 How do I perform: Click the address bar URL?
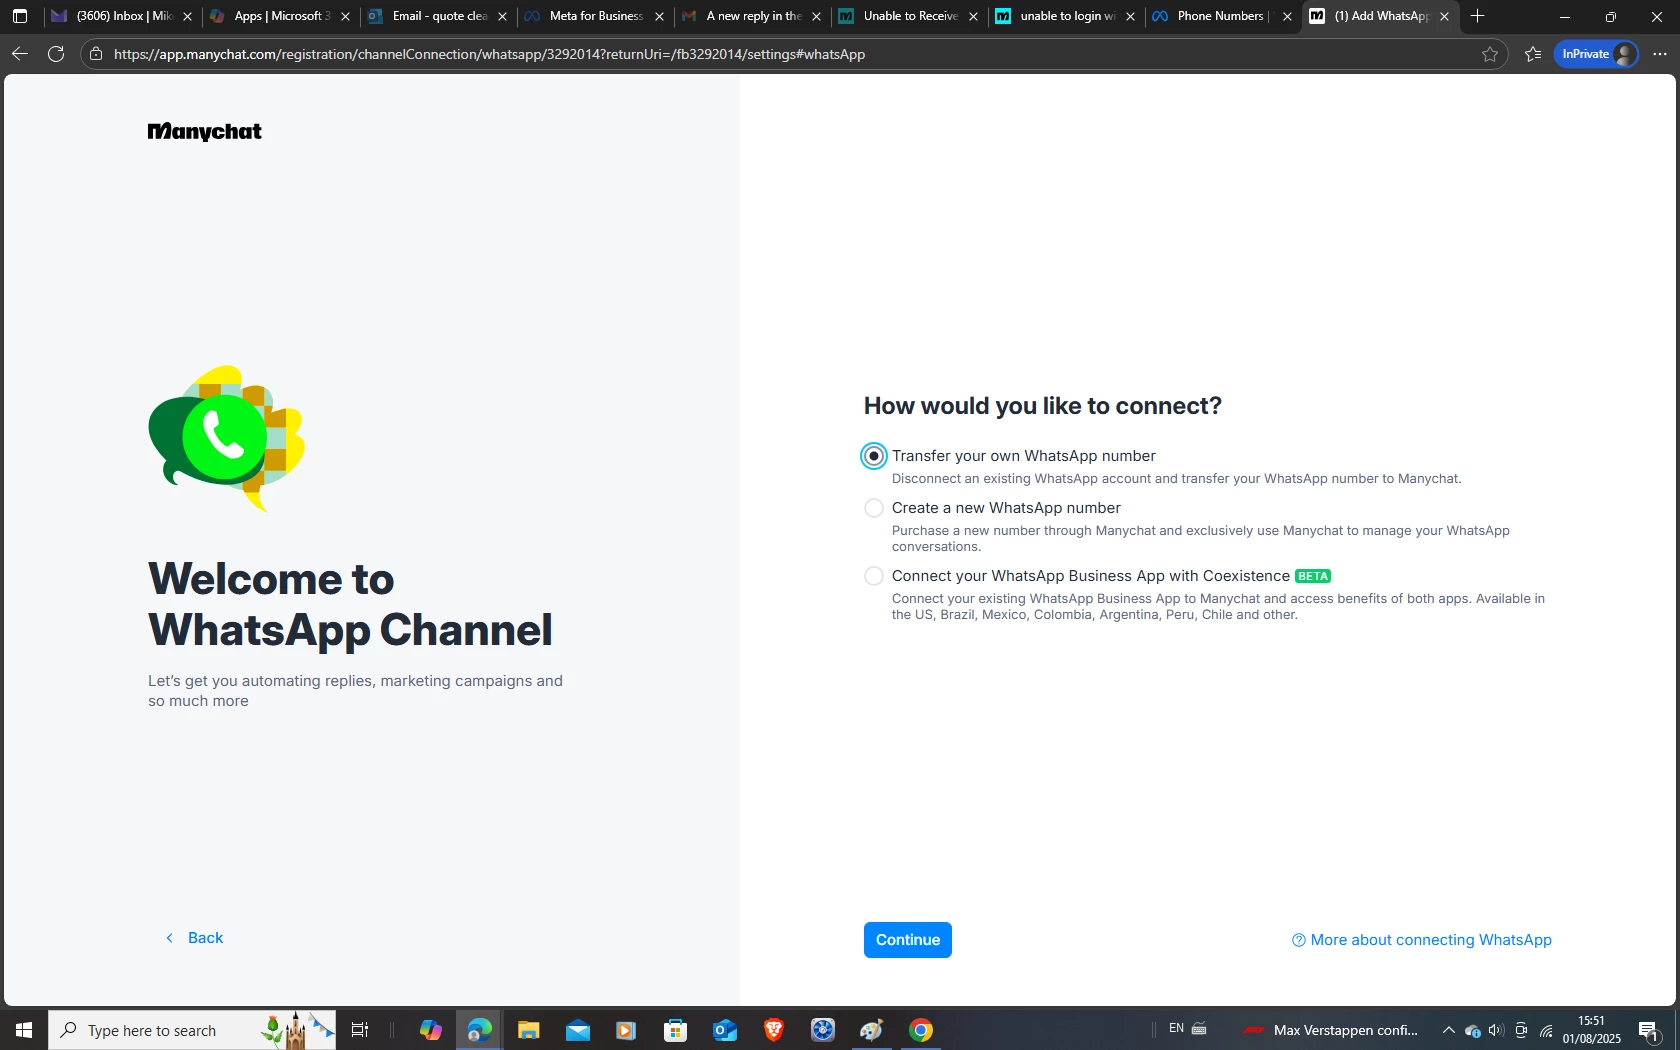click(489, 54)
